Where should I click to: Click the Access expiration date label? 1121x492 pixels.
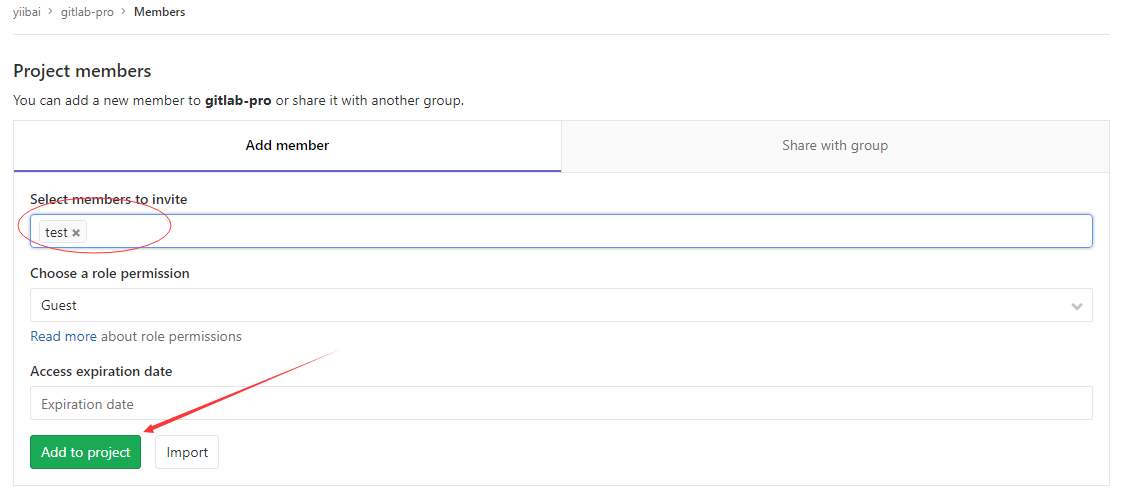[101, 371]
